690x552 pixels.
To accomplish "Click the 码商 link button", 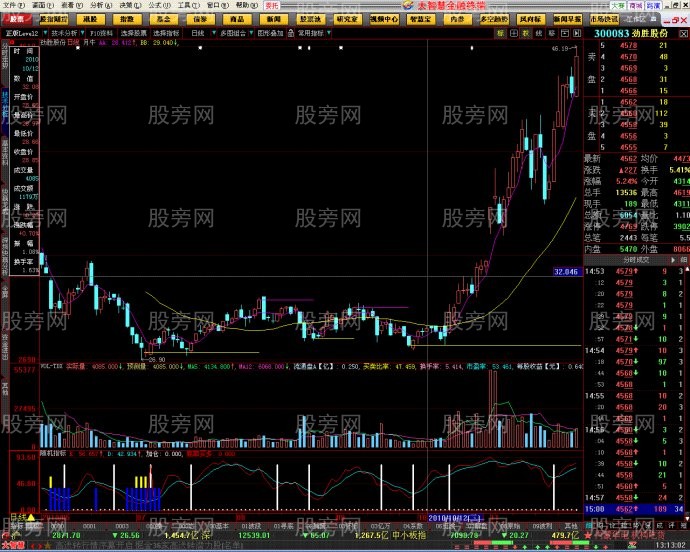I will point(653,5).
